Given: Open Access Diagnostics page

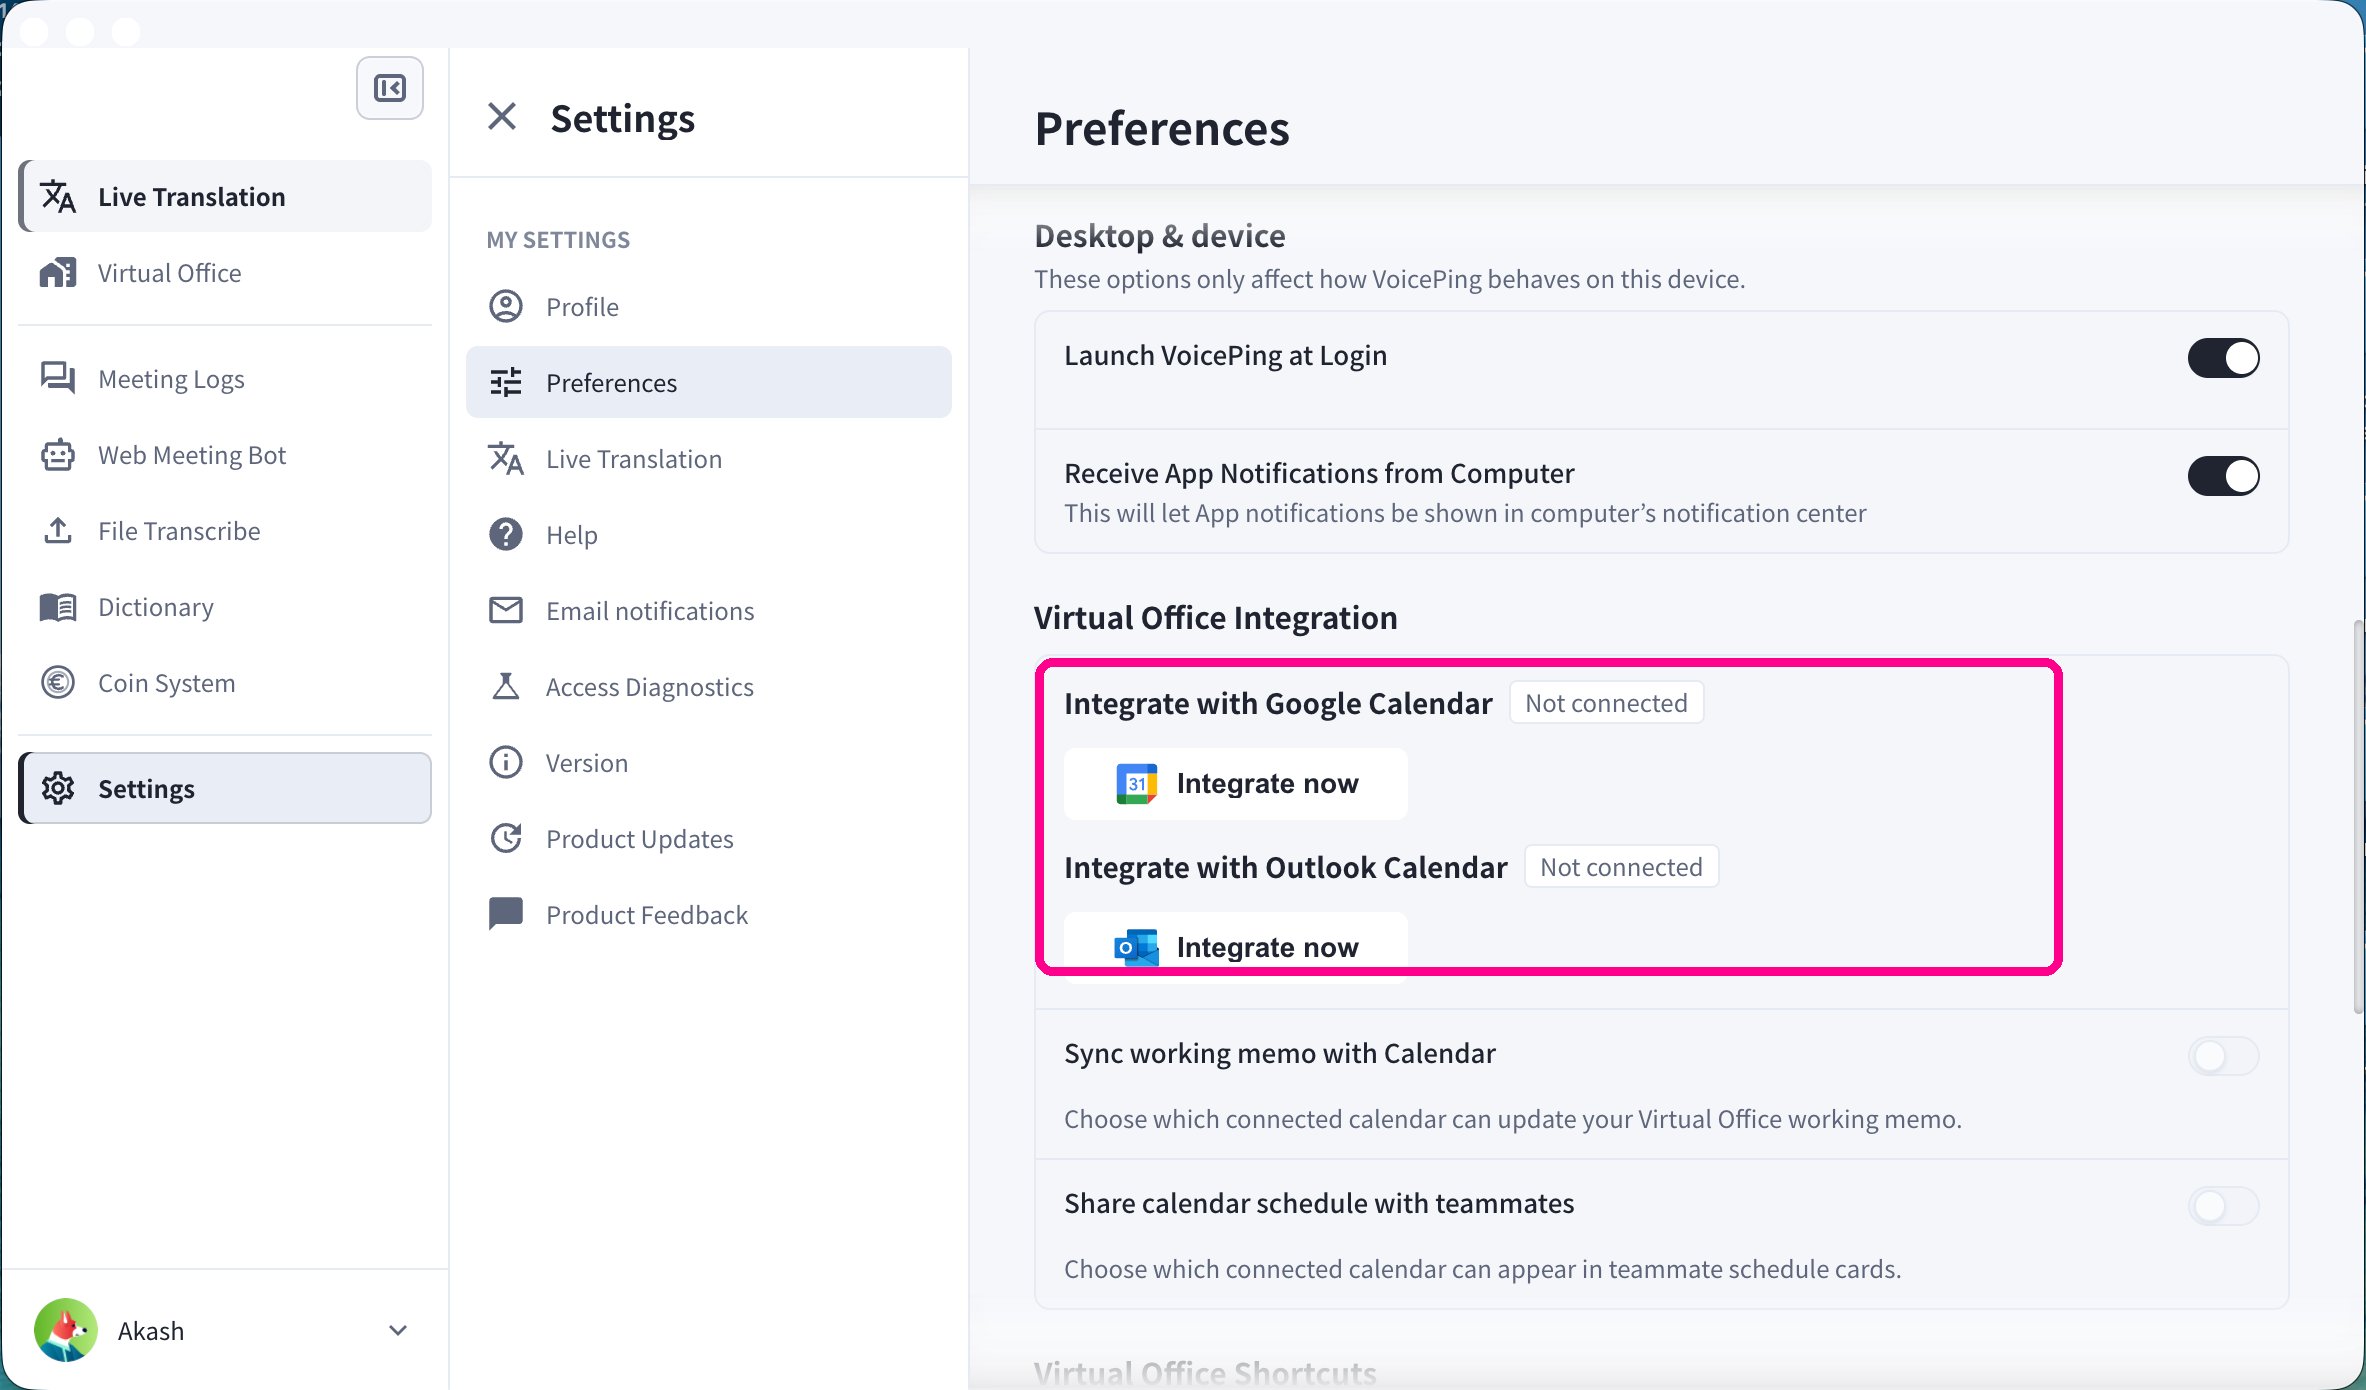Looking at the screenshot, I should click(x=709, y=687).
